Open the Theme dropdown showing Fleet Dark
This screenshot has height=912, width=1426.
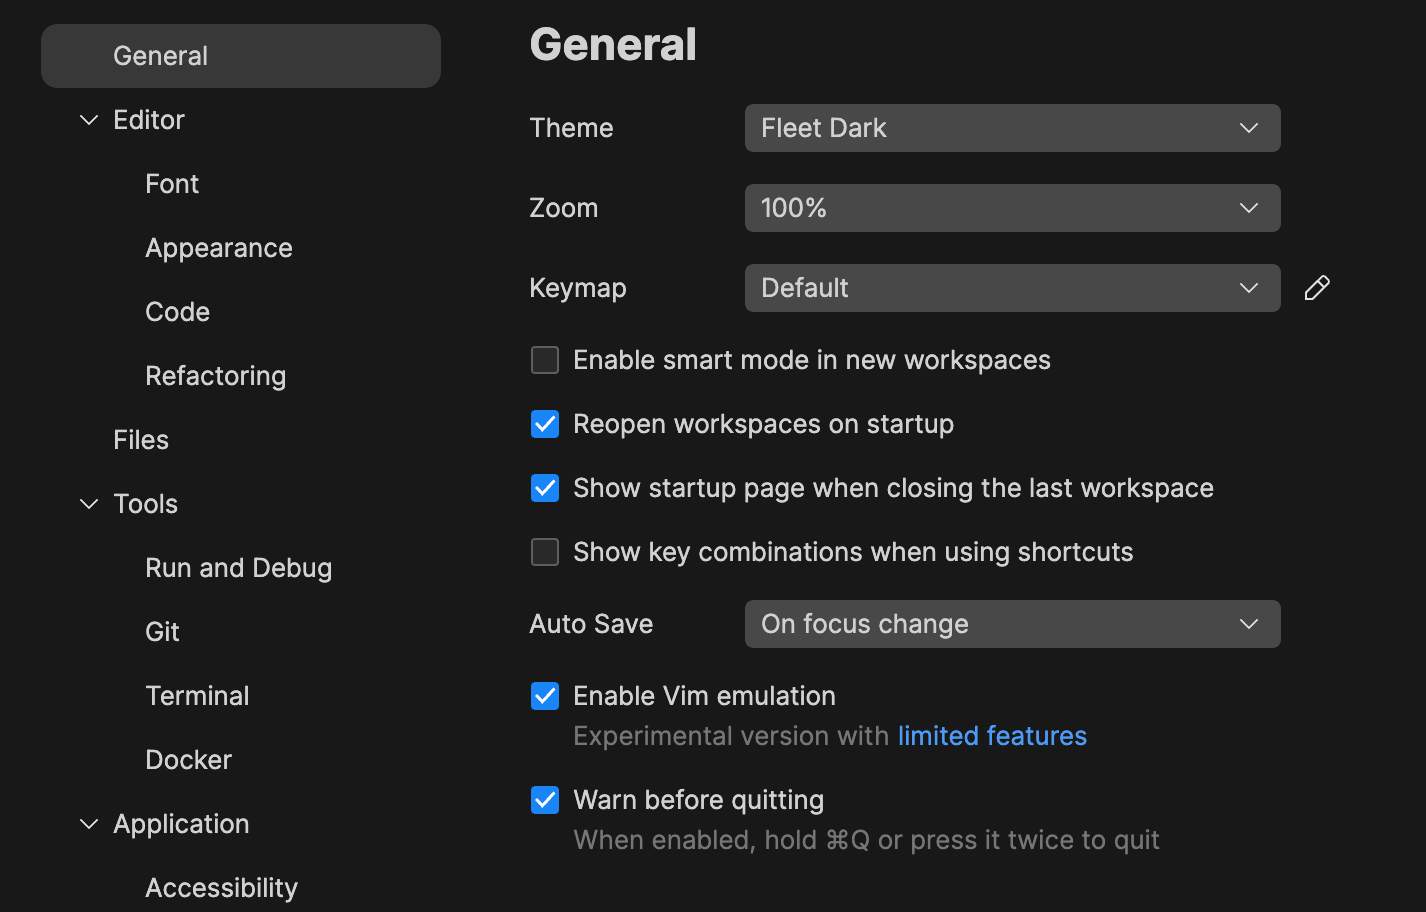click(1012, 128)
